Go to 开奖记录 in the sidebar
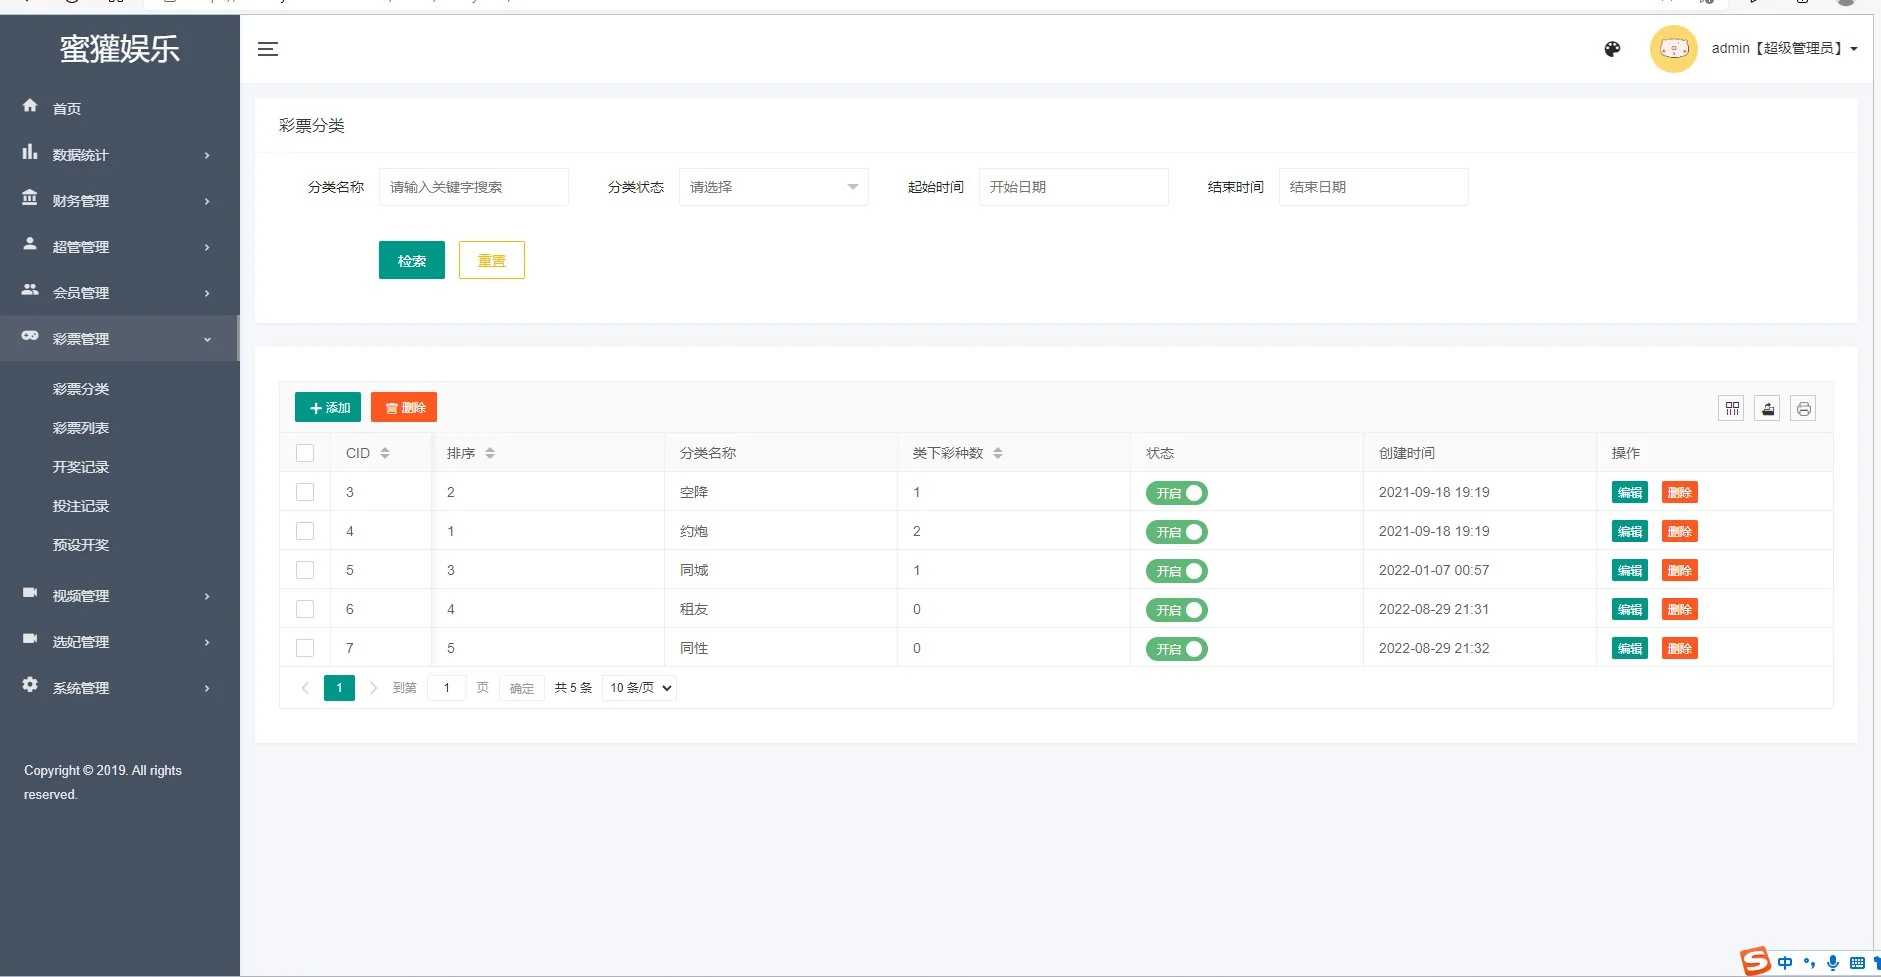1881x977 pixels. 81,467
